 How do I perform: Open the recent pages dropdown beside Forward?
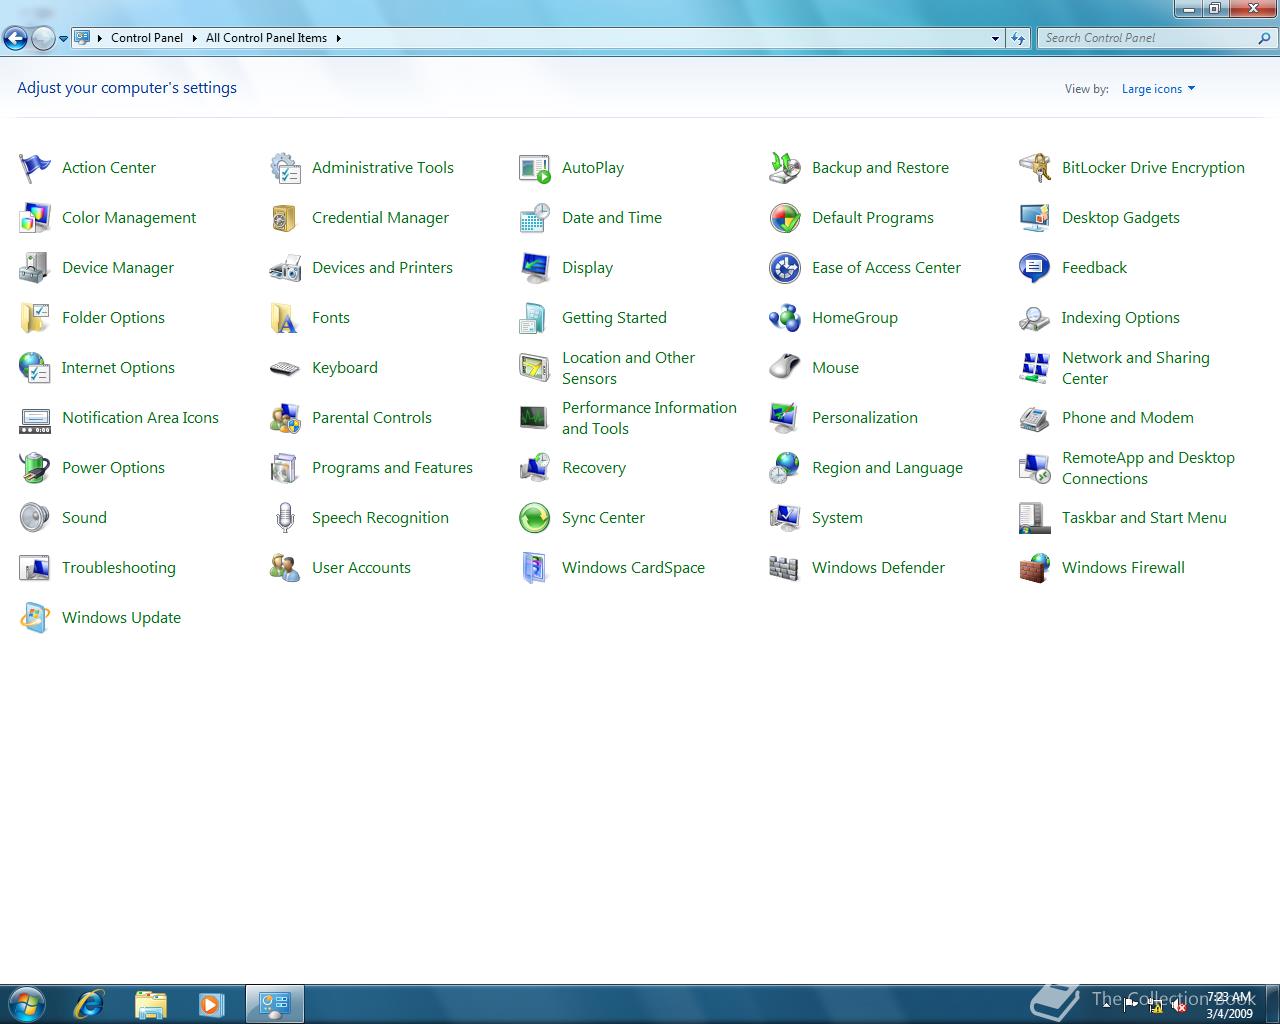pyautogui.click(x=63, y=39)
